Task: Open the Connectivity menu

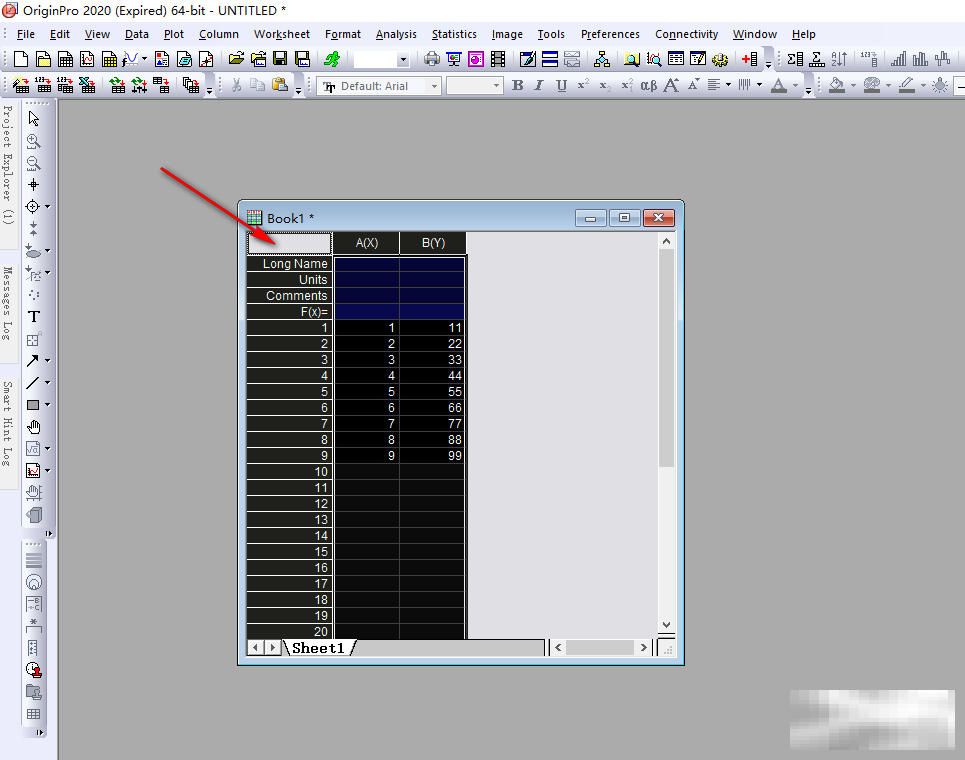Action: (686, 34)
